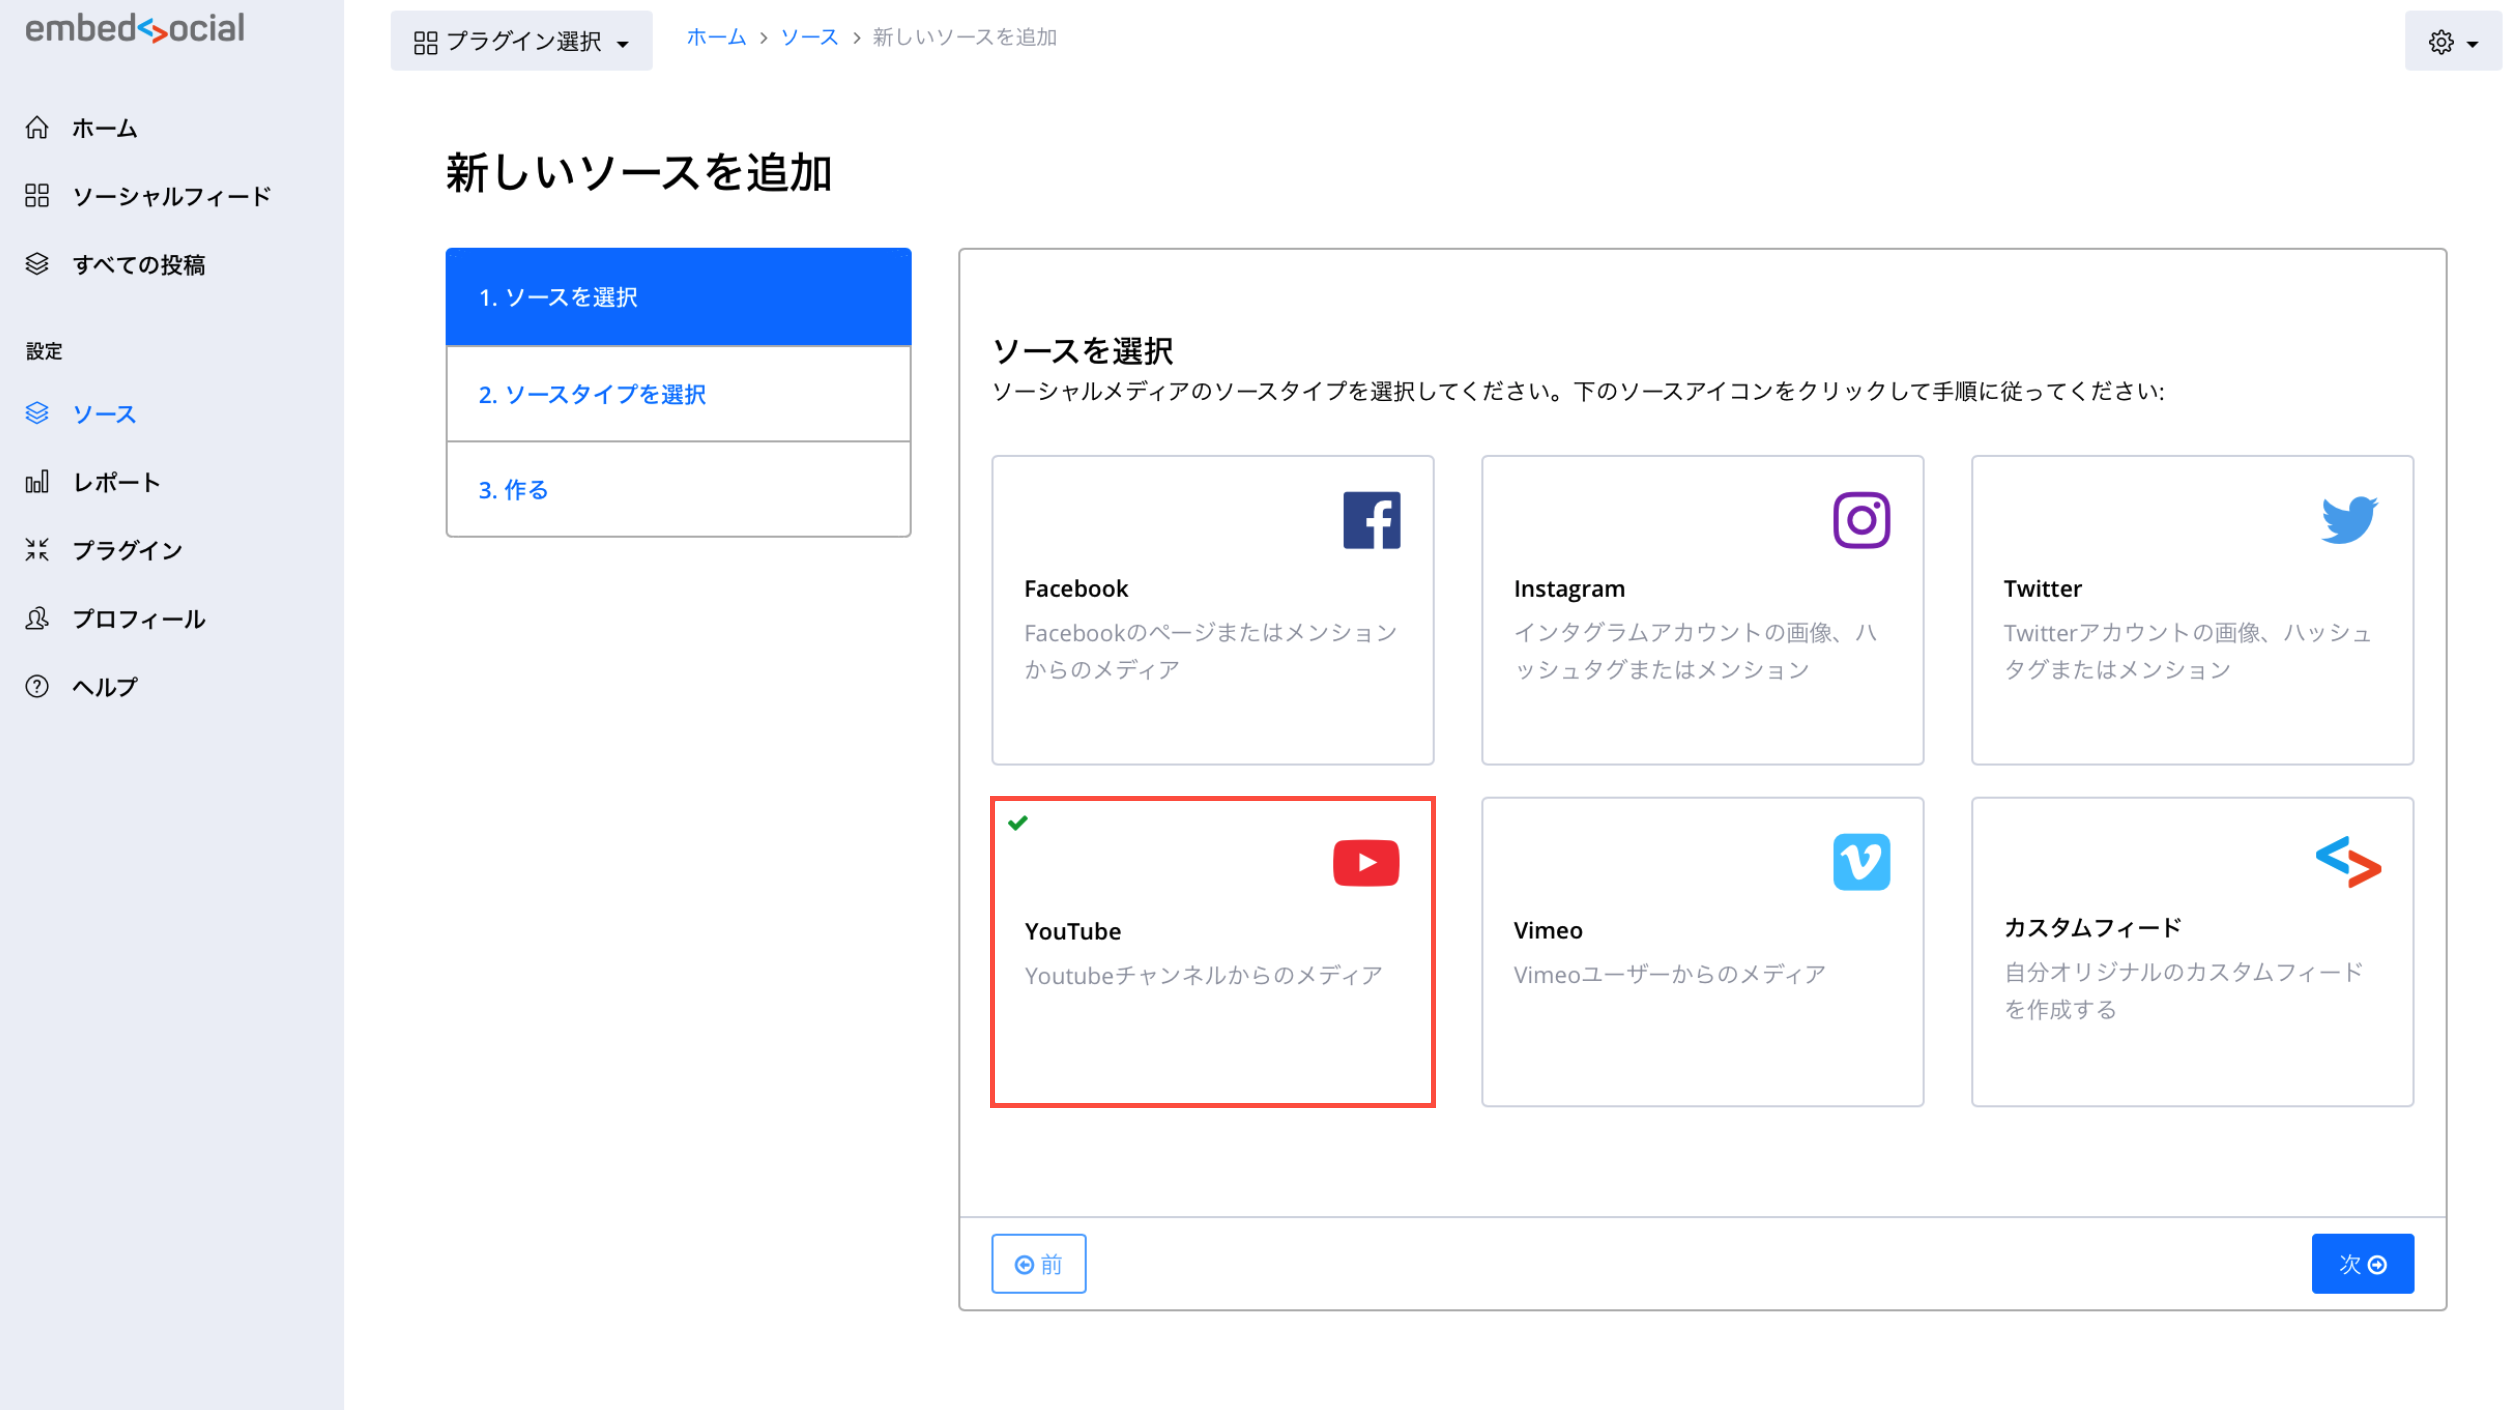Click the grid icon beside ソーシャルフィード

pos(37,196)
